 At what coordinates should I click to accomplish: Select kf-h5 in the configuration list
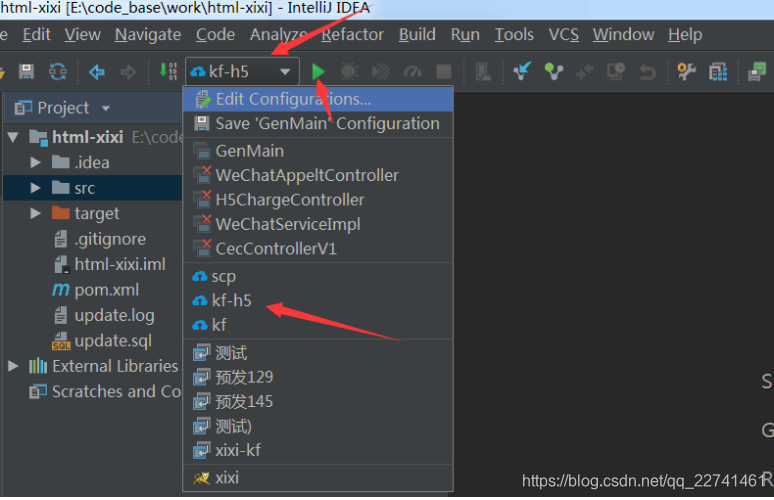click(x=318, y=301)
